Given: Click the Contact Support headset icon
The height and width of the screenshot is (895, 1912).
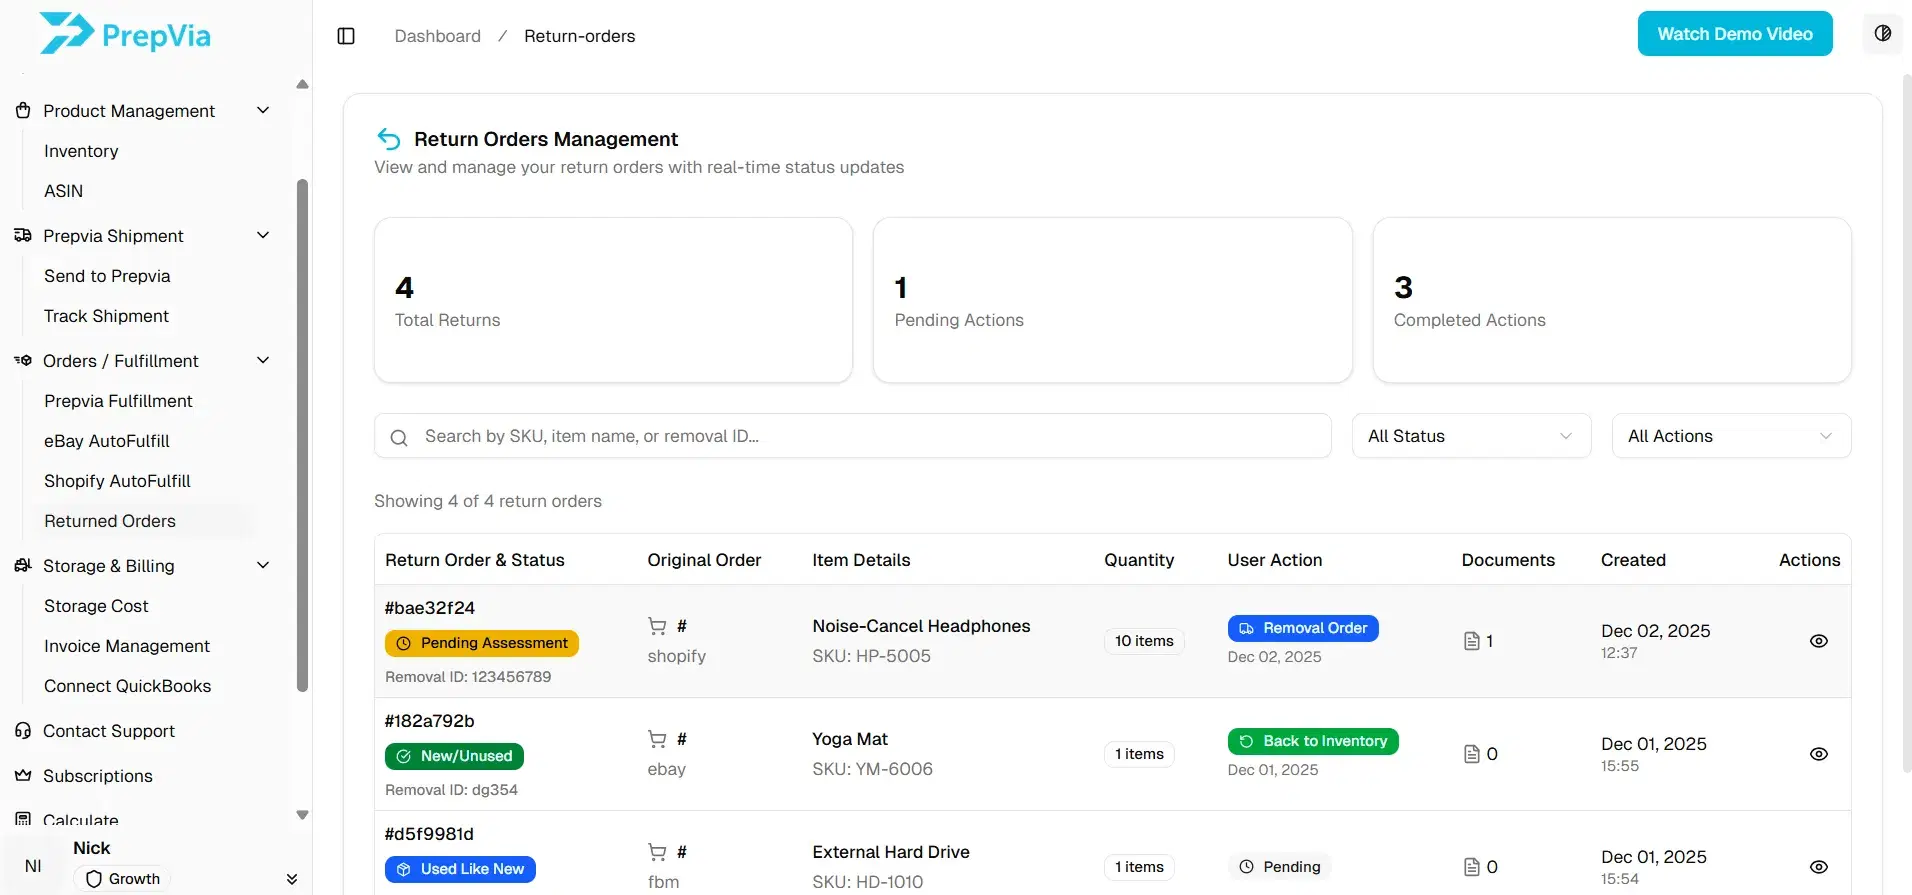Looking at the screenshot, I should click(x=23, y=731).
